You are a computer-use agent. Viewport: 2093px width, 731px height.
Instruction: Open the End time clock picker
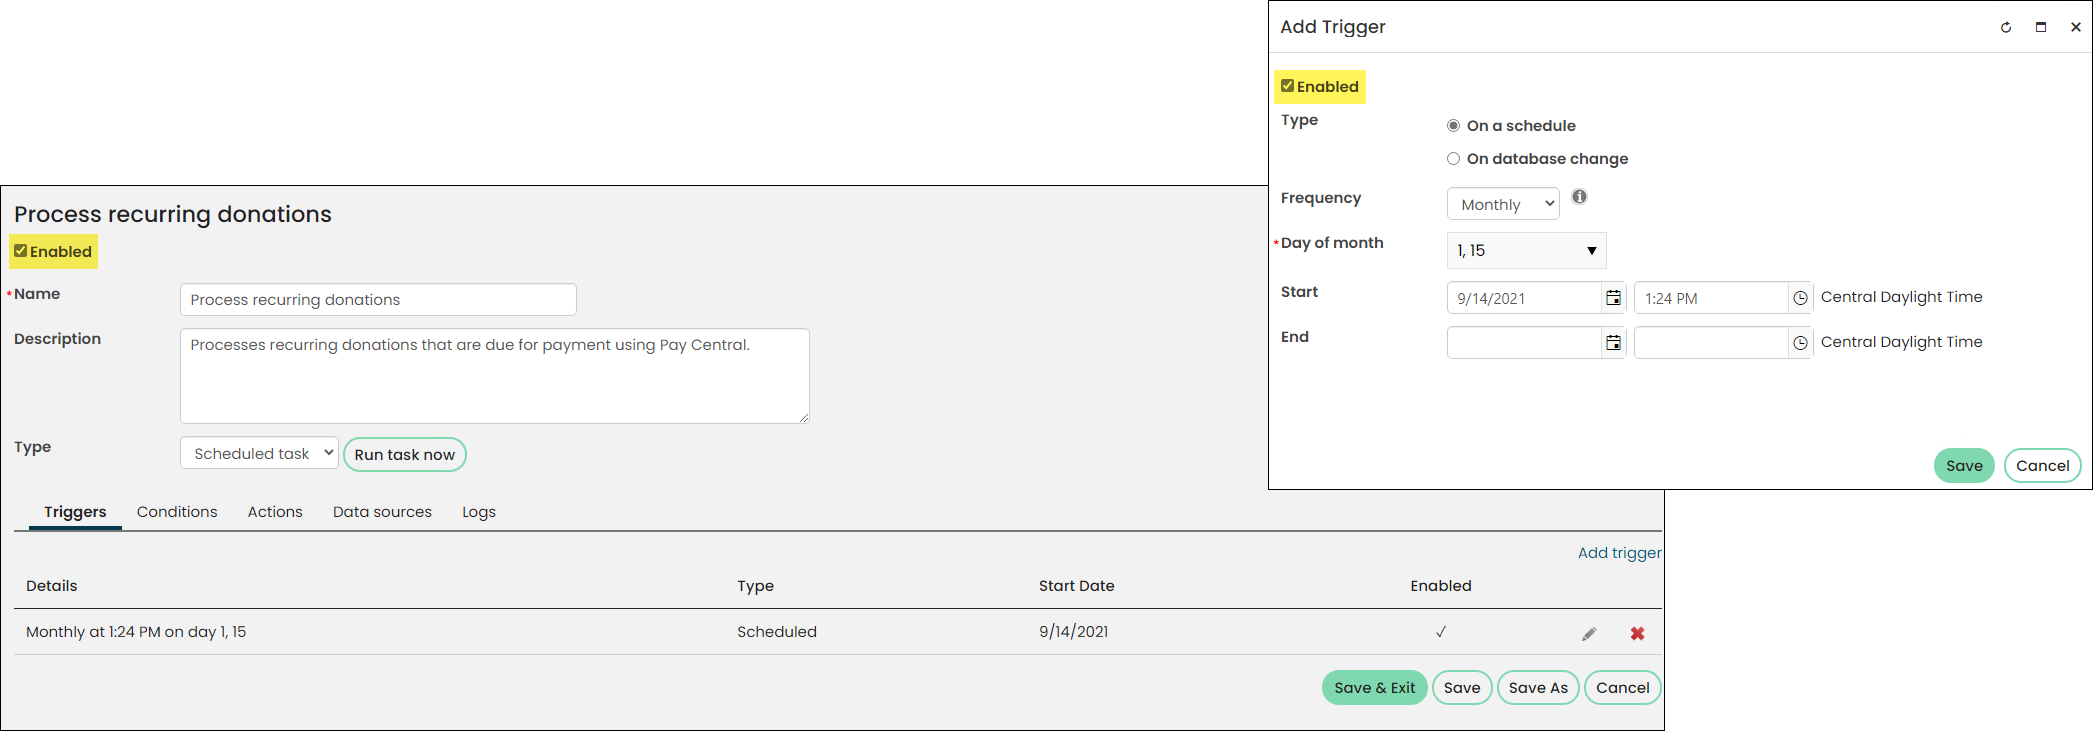1800,343
